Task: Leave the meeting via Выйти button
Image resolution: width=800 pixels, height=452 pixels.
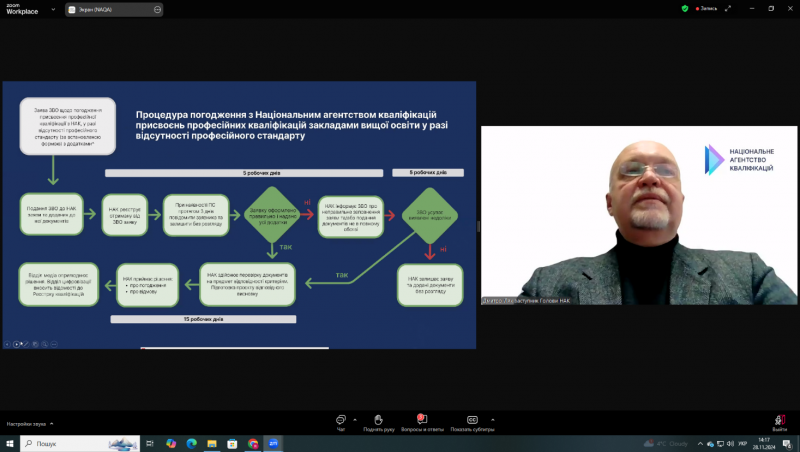Action: [779, 422]
